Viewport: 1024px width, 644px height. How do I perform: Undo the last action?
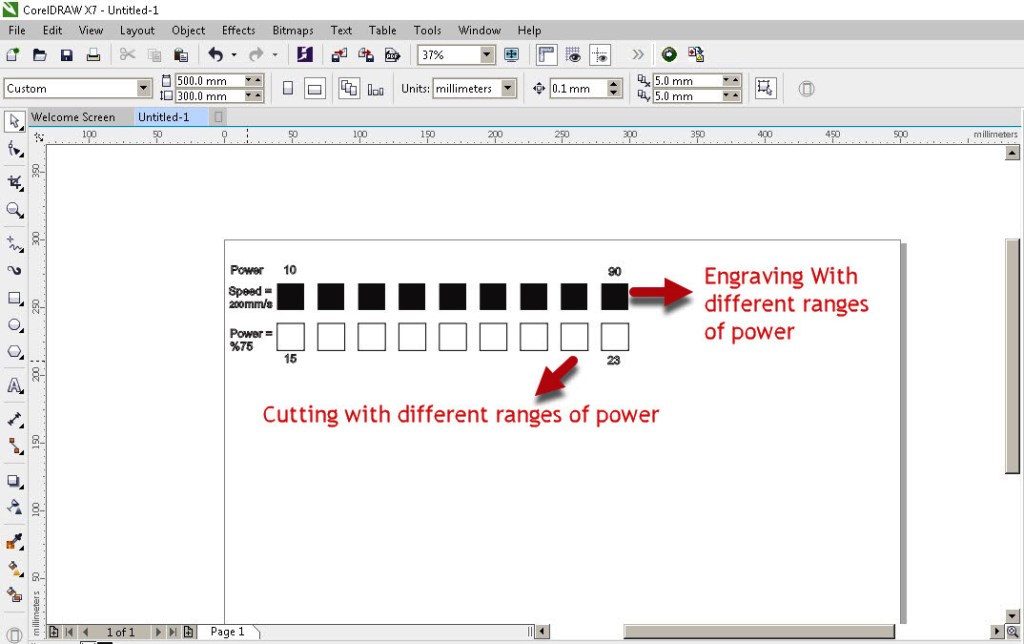216,55
